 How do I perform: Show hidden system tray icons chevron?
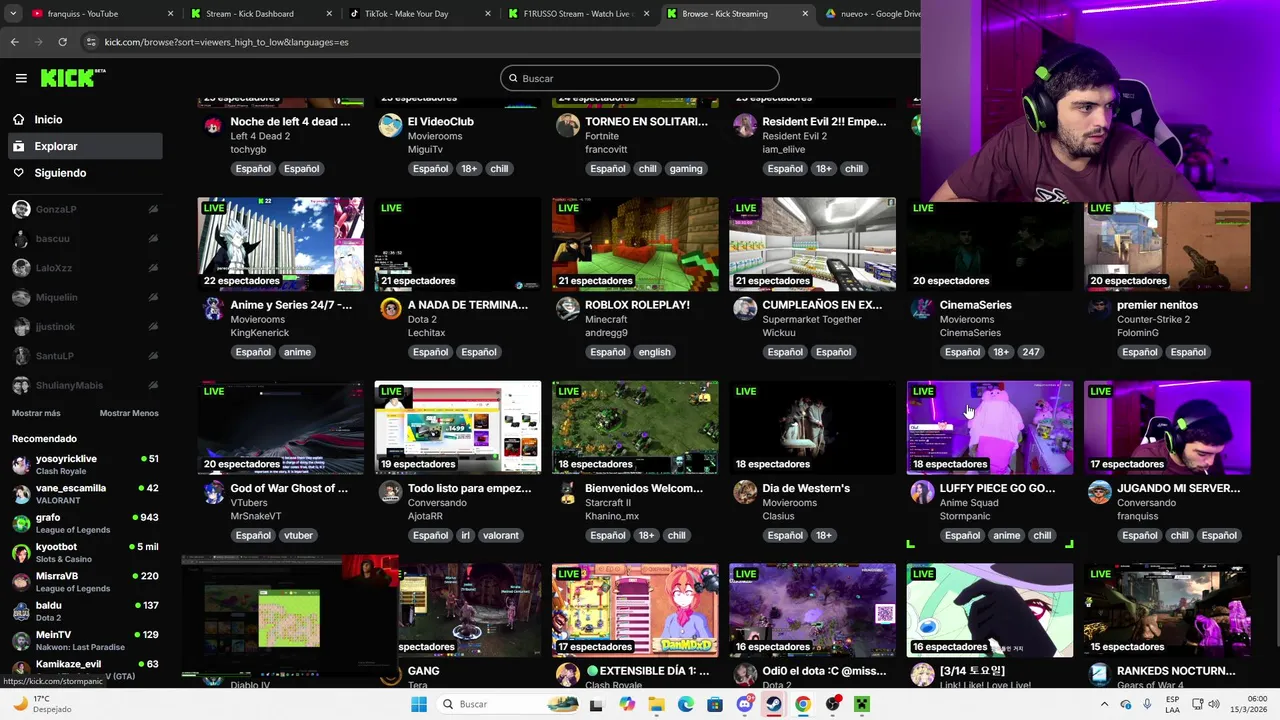point(1105,704)
